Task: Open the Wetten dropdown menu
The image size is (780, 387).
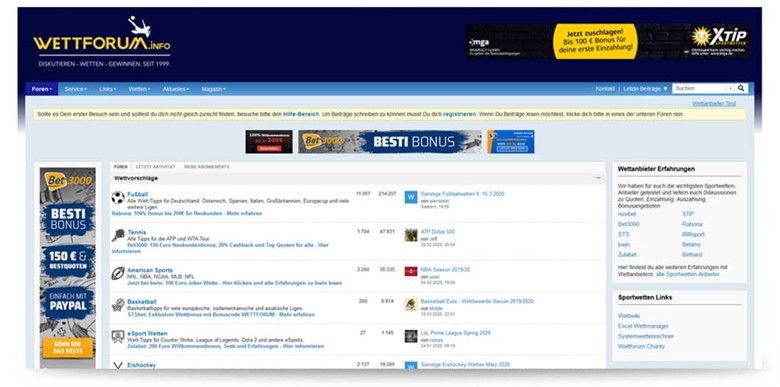Action: (x=139, y=89)
